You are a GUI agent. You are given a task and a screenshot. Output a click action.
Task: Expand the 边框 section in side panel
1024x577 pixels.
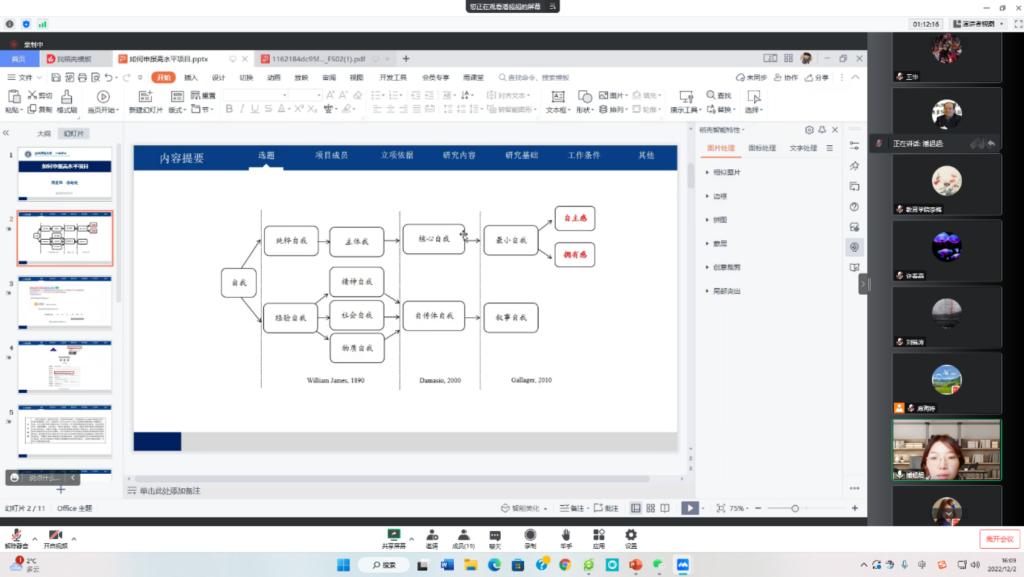pyautogui.click(x=718, y=196)
